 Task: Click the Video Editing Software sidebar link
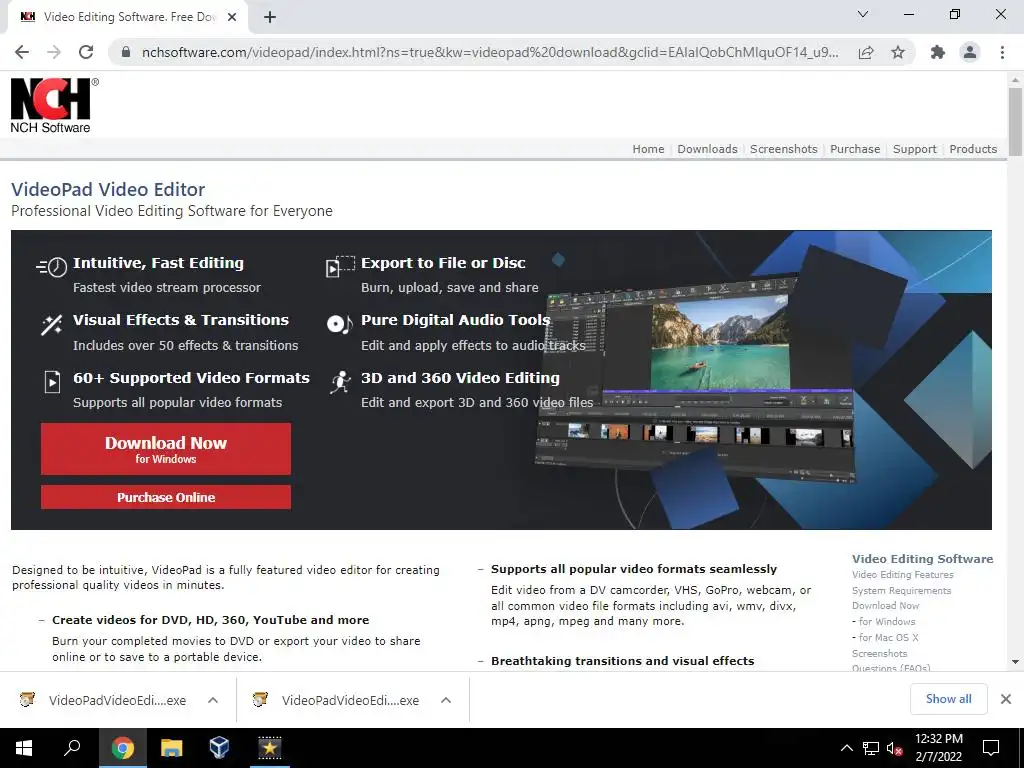click(922, 559)
